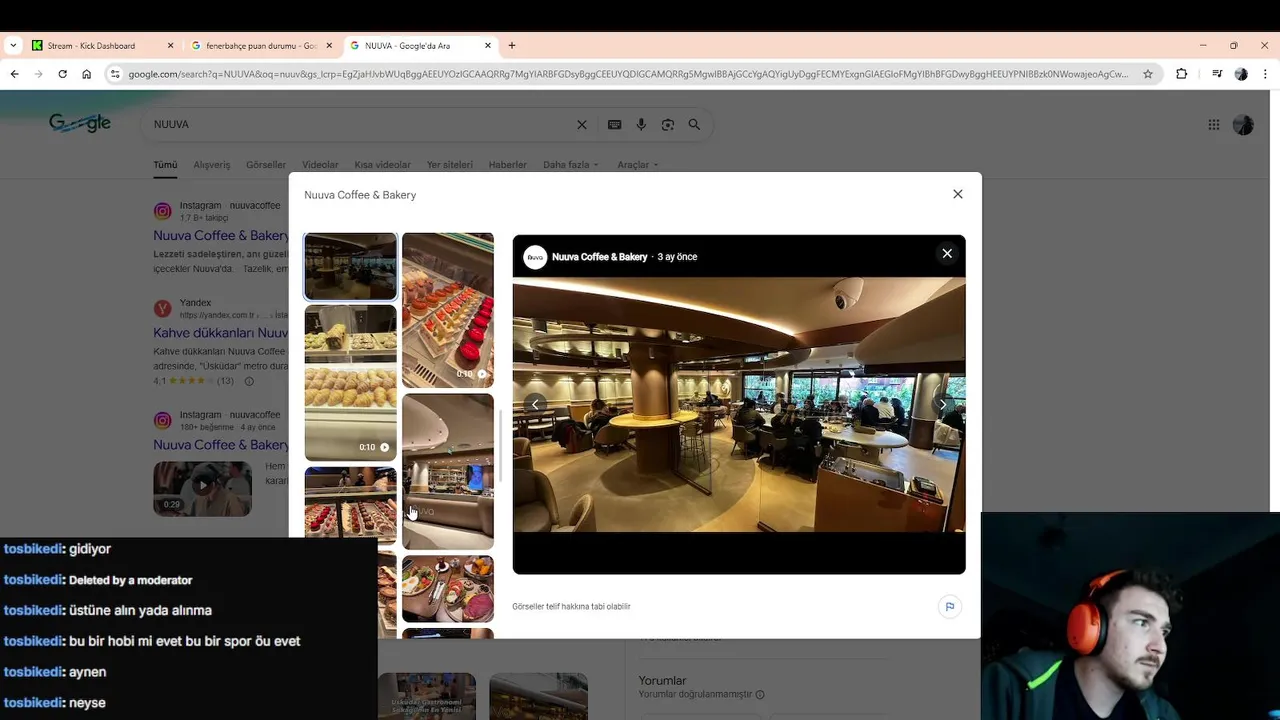Switch to the Görseller tab
This screenshot has height=720, width=1280.
click(266, 165)
